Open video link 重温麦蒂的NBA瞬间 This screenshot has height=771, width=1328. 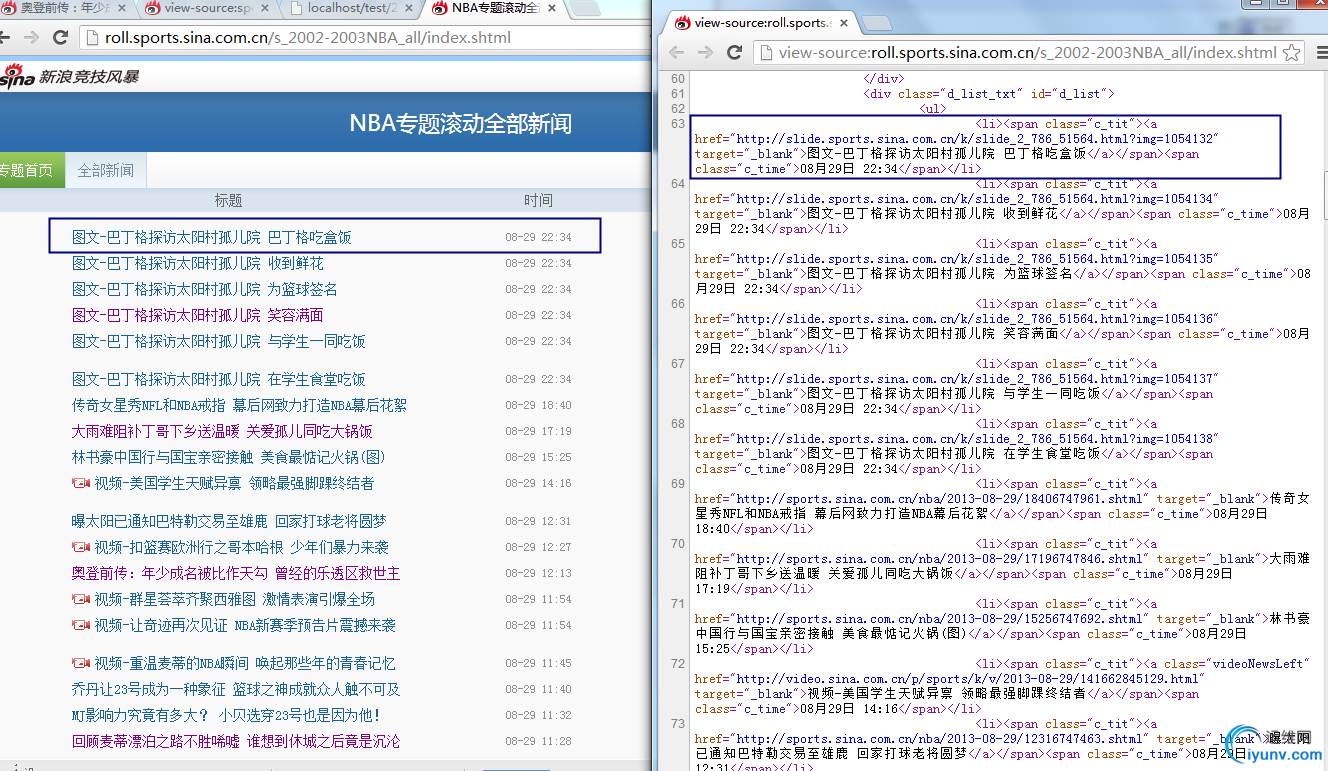245,663
